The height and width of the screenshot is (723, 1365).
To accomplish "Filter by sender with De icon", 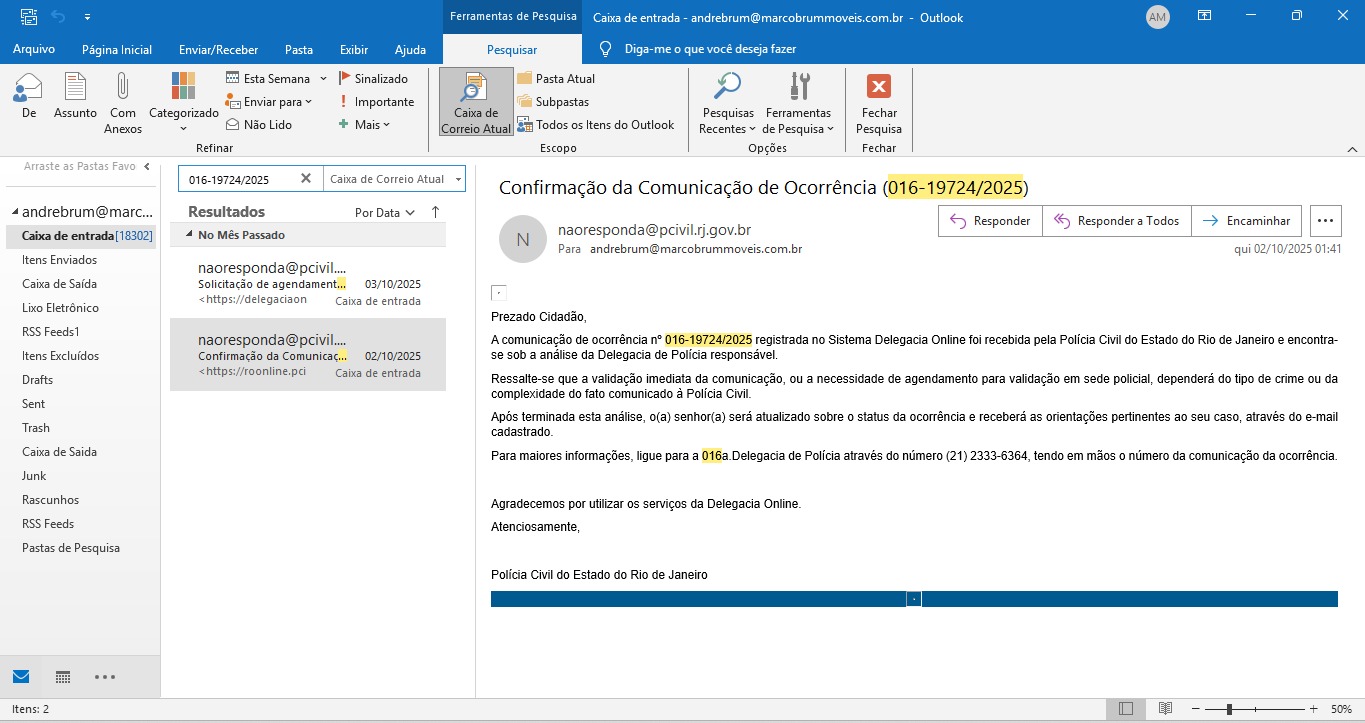I will tap(28, 88).
